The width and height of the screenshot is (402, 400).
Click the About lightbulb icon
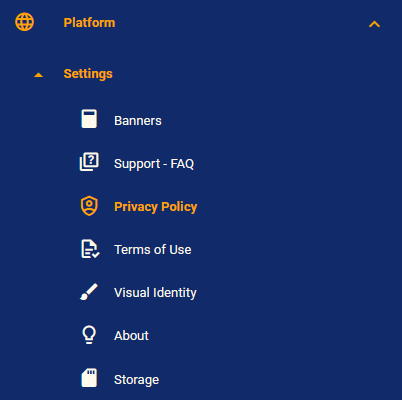pyautogui.click(x=89, y=335)
